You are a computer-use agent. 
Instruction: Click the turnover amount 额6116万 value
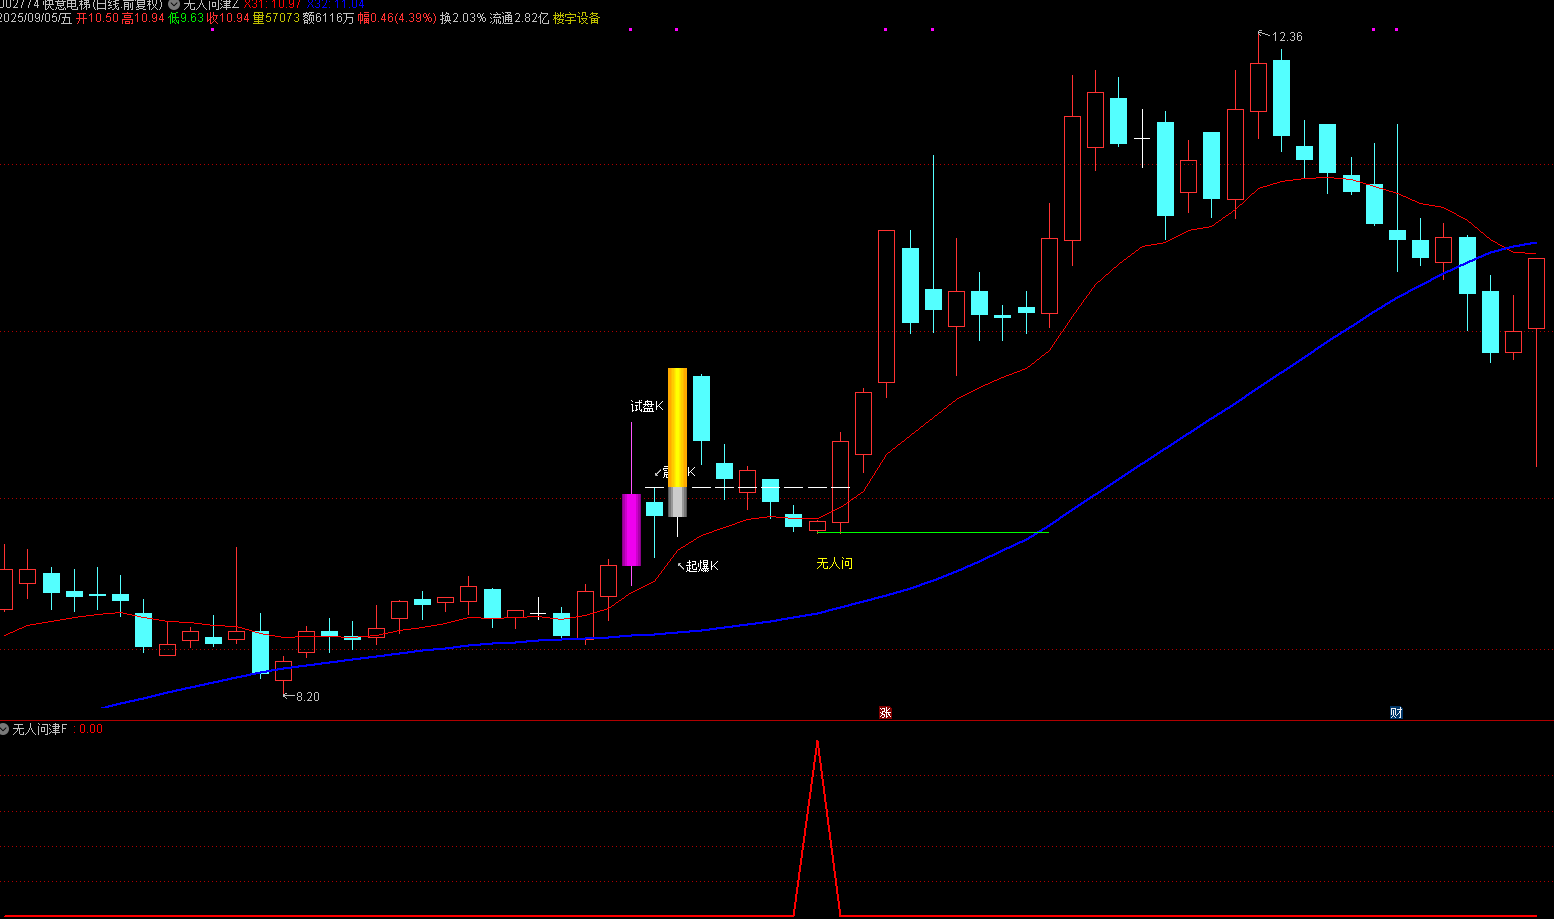[x=328, y=18]
